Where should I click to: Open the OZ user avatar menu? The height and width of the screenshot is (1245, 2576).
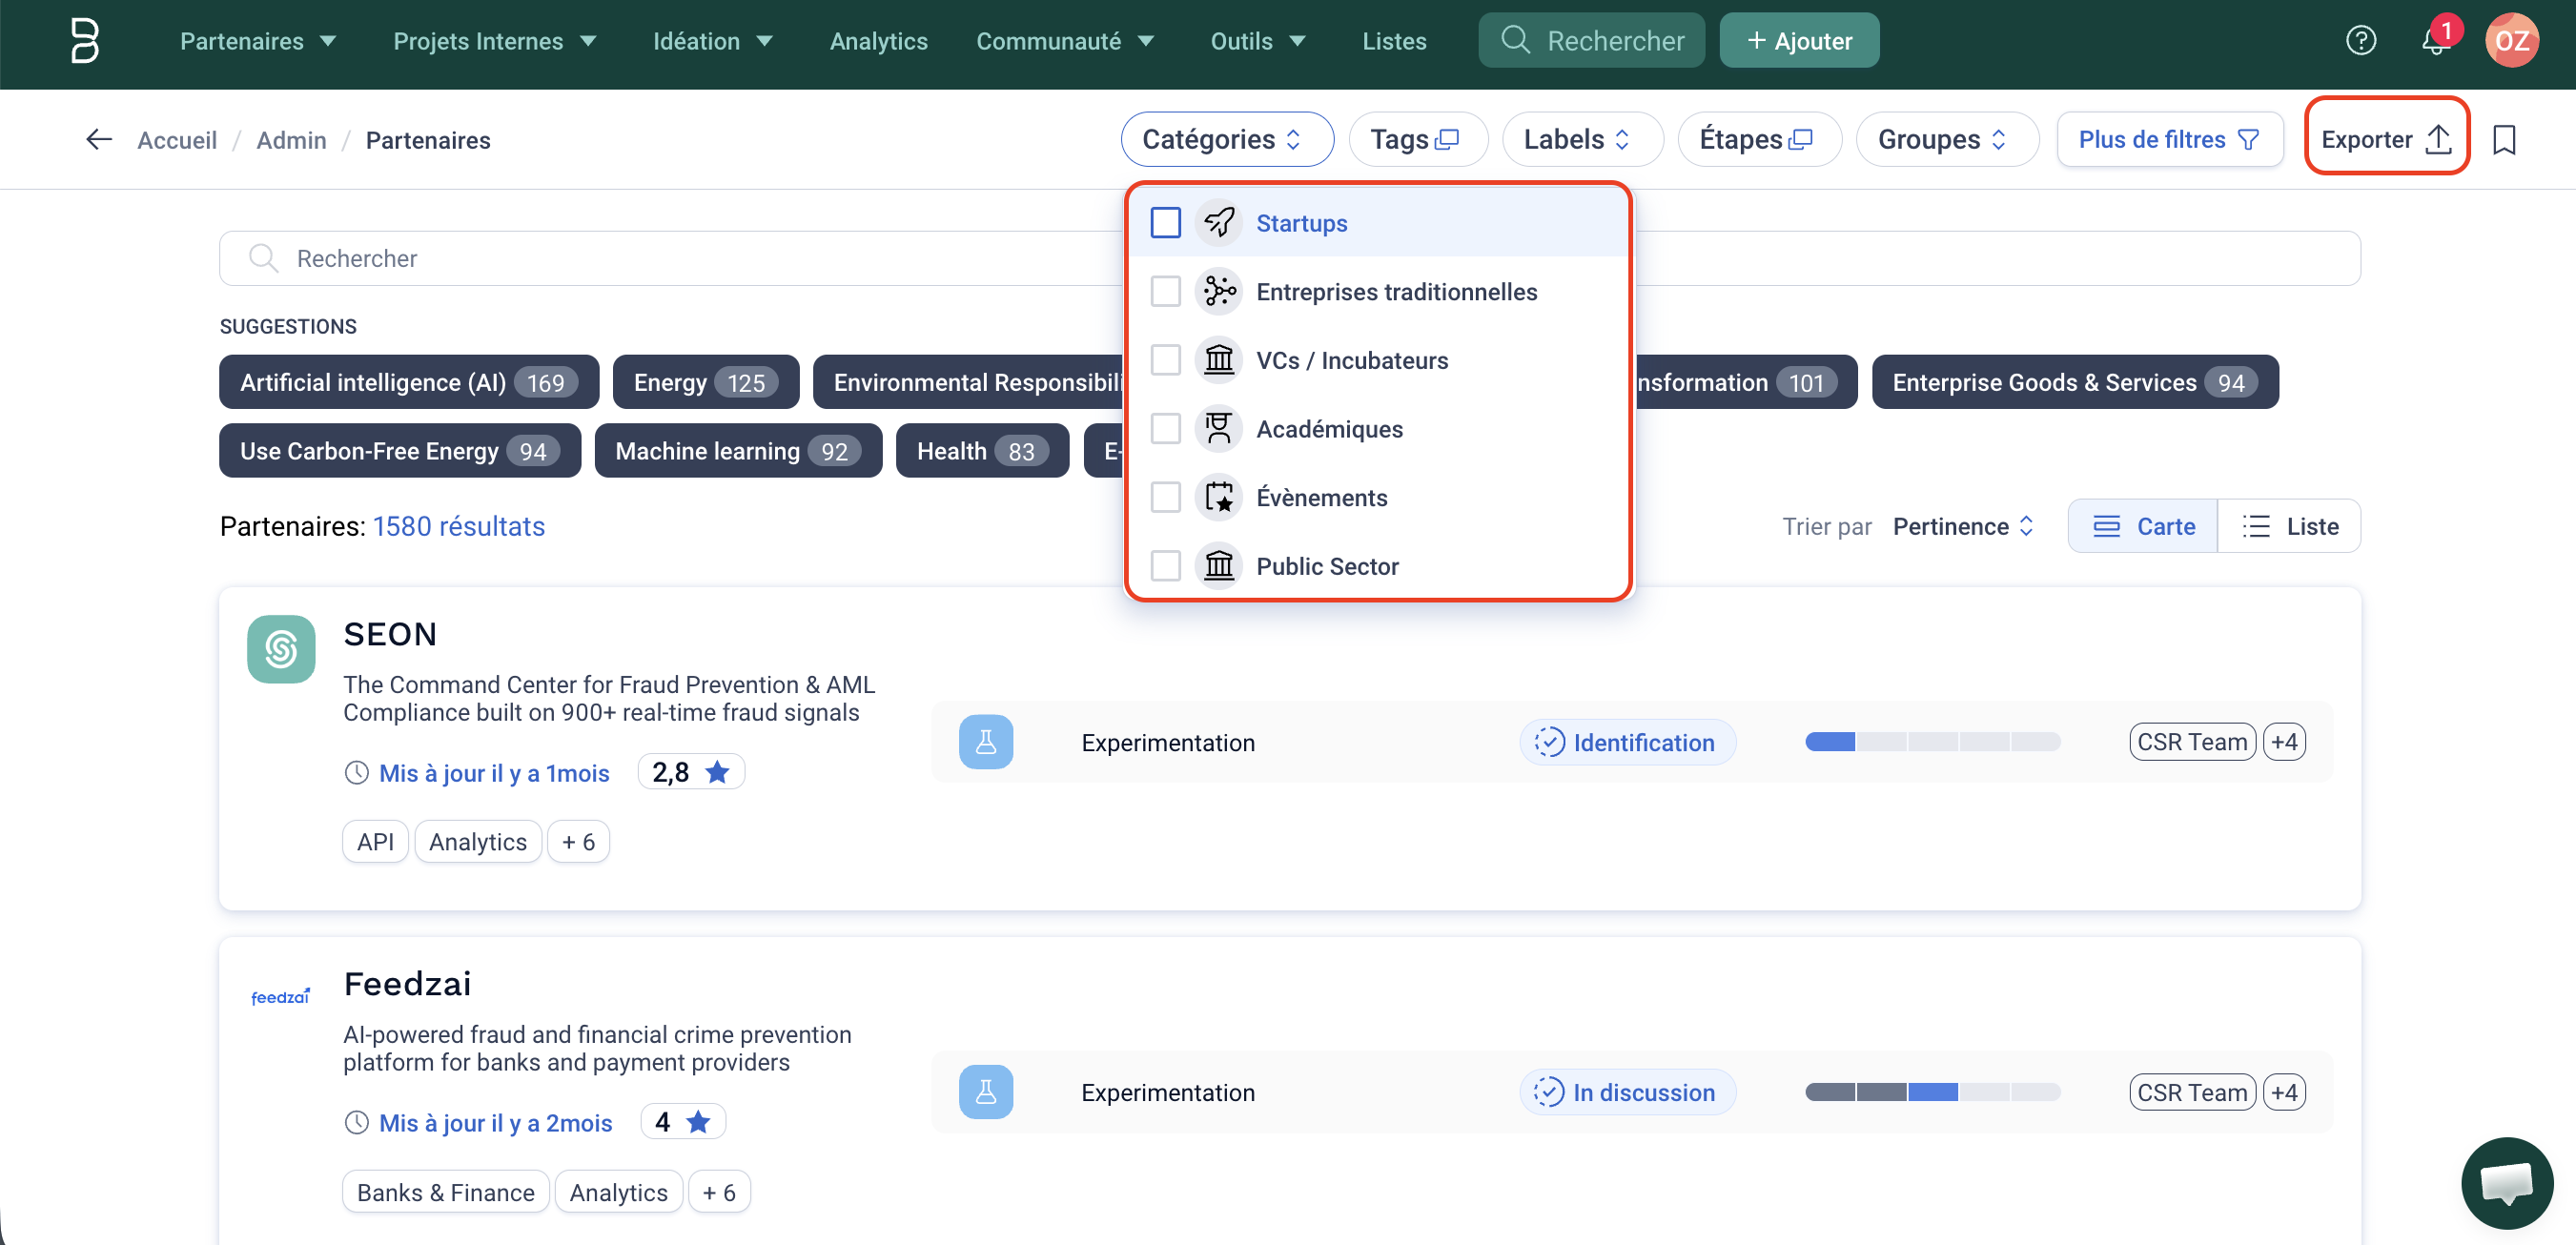coord(2511,41)
